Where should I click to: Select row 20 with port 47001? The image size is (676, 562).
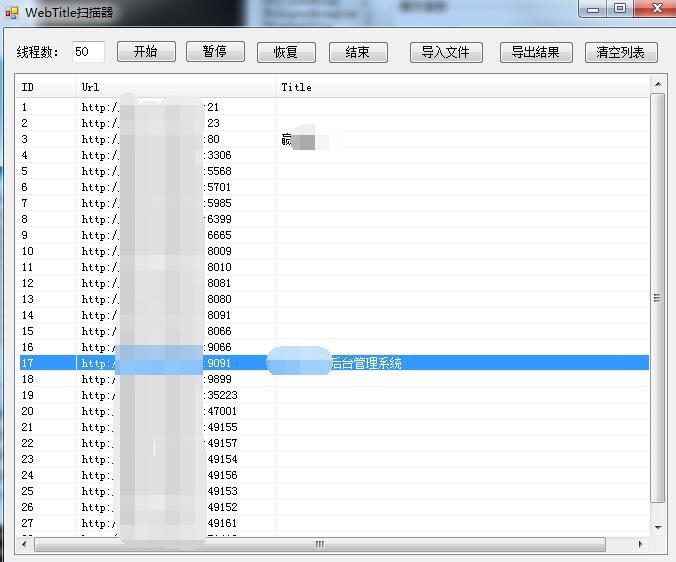(x=300, y=411)
